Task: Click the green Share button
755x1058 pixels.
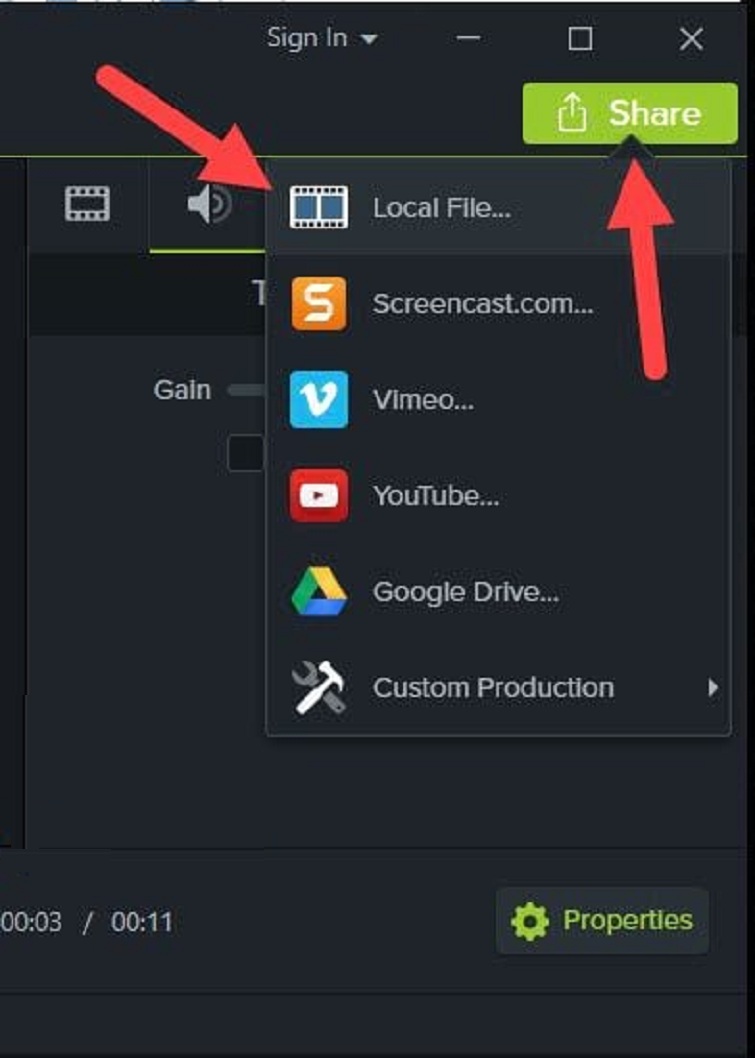Action: (x=630, y=113)
